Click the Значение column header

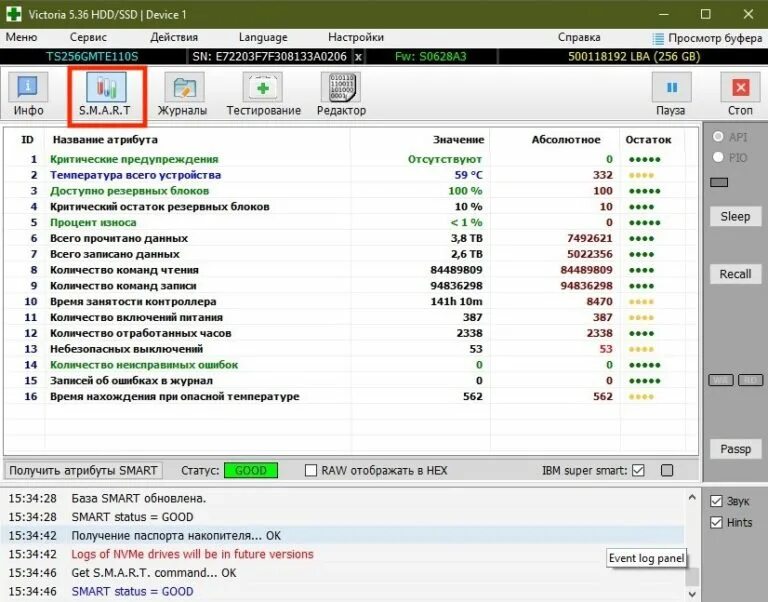pos(458,140)
